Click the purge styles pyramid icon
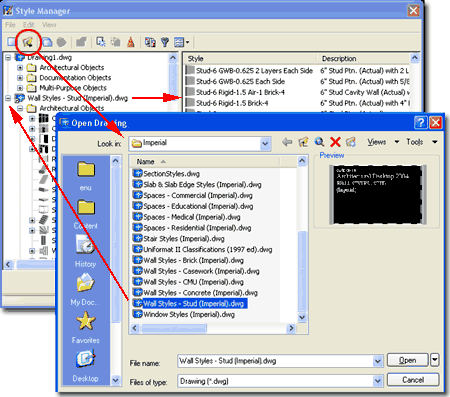This screenshot has height=397, width=450. pos(131,42)
